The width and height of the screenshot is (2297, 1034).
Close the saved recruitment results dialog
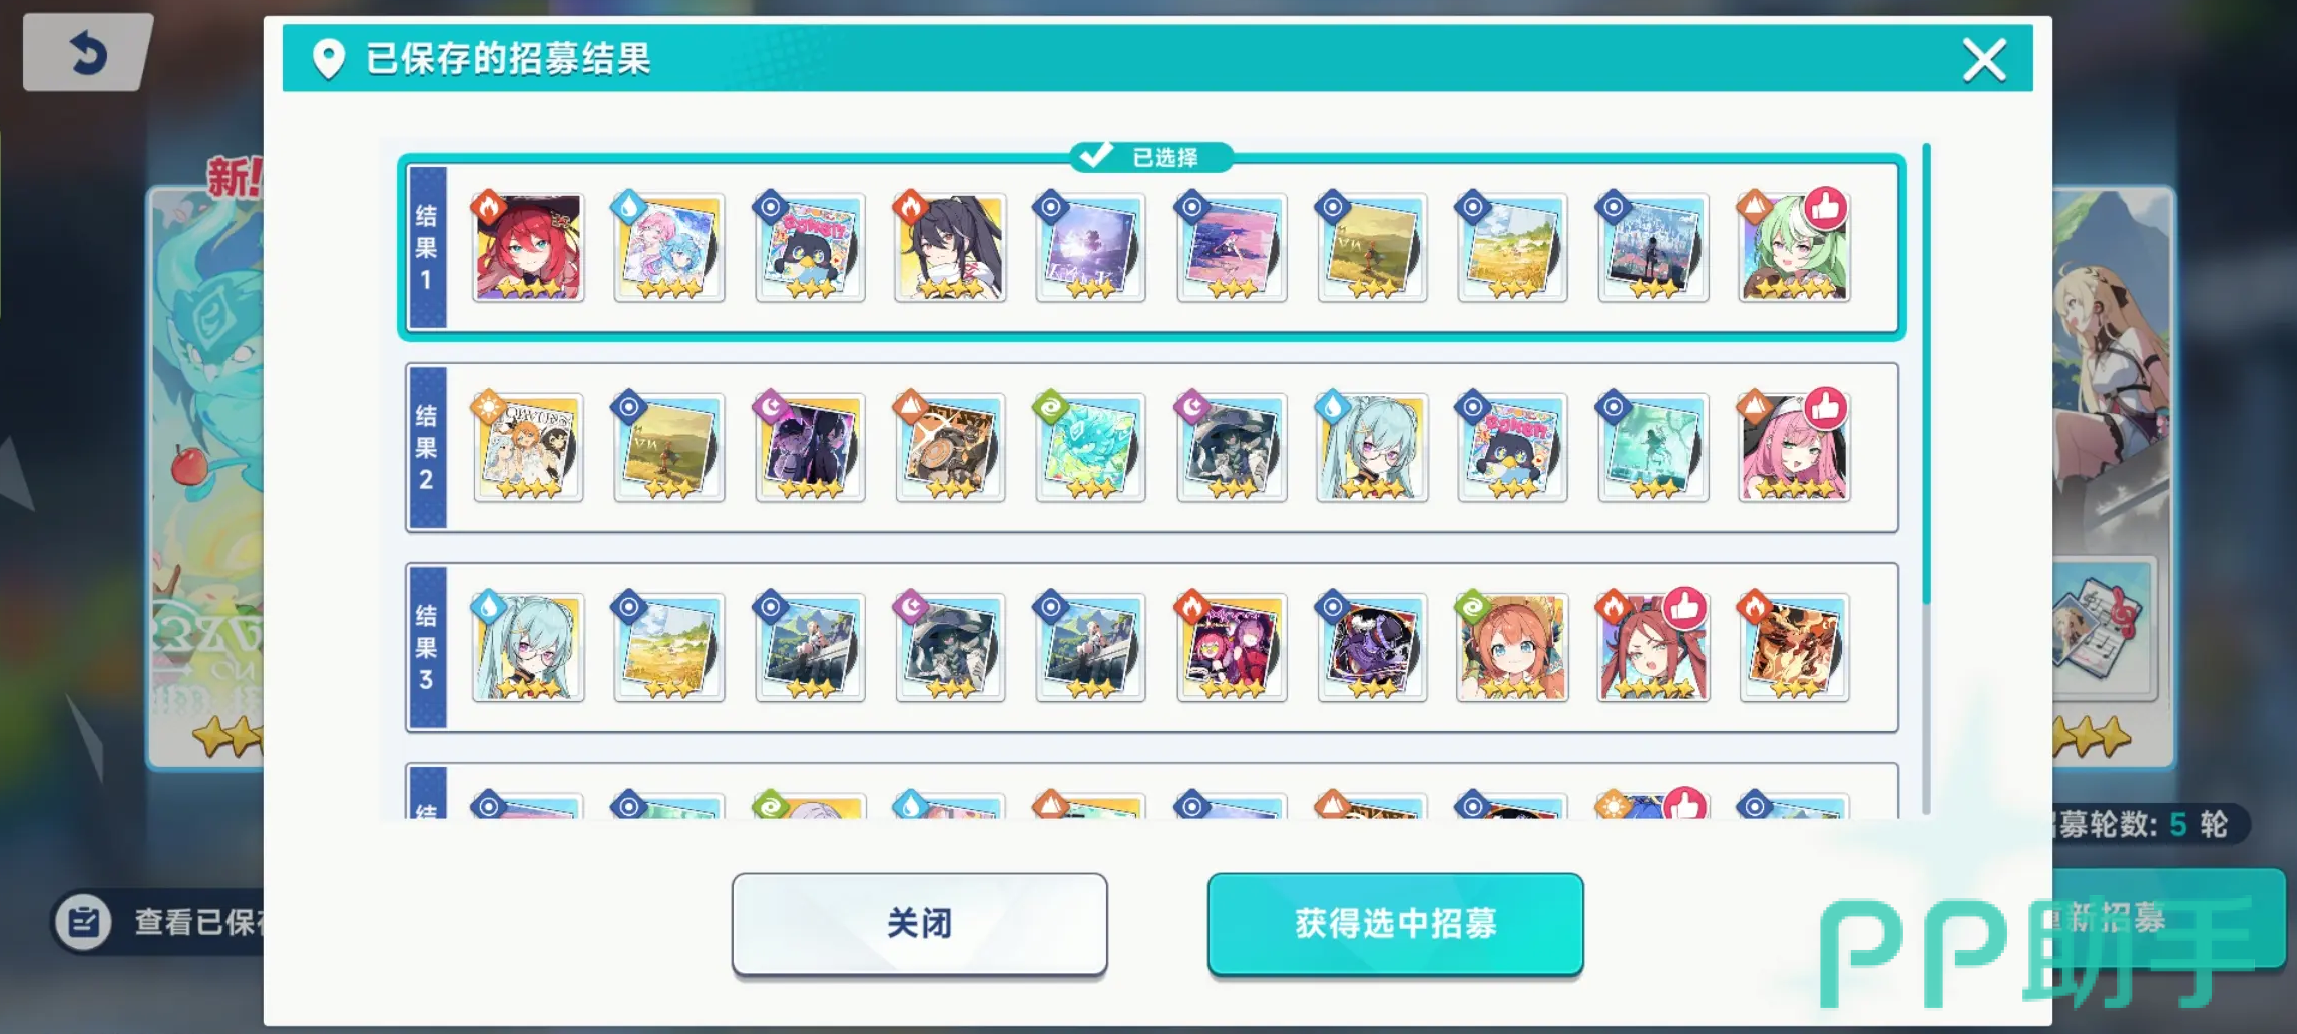(x=1984, y=59)
